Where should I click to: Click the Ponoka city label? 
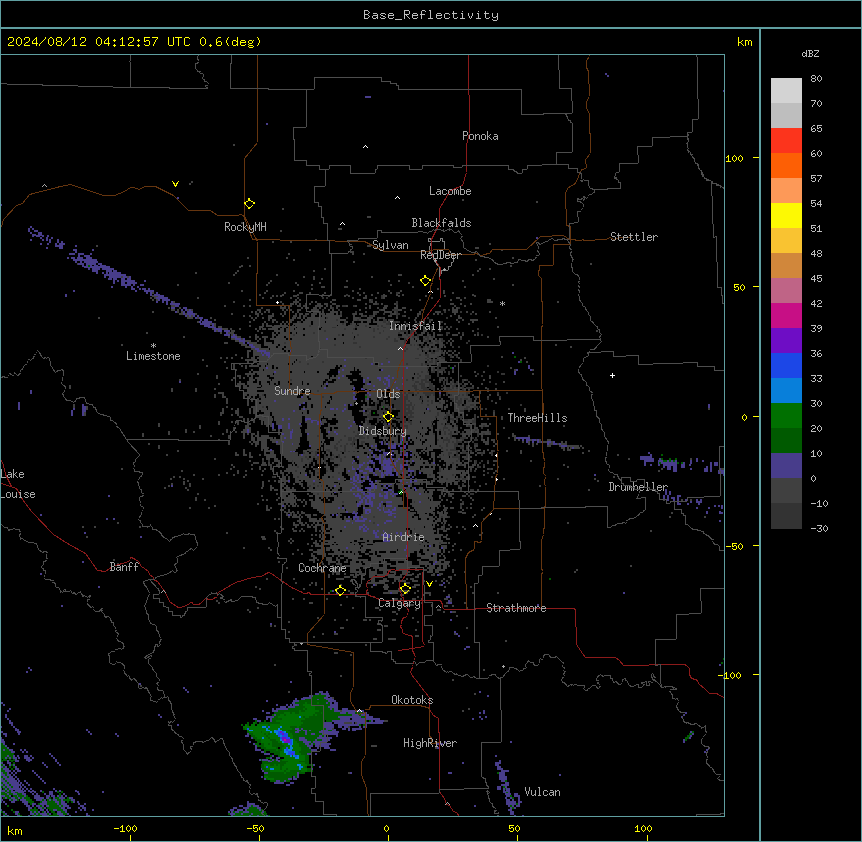(x=480, y=136)
